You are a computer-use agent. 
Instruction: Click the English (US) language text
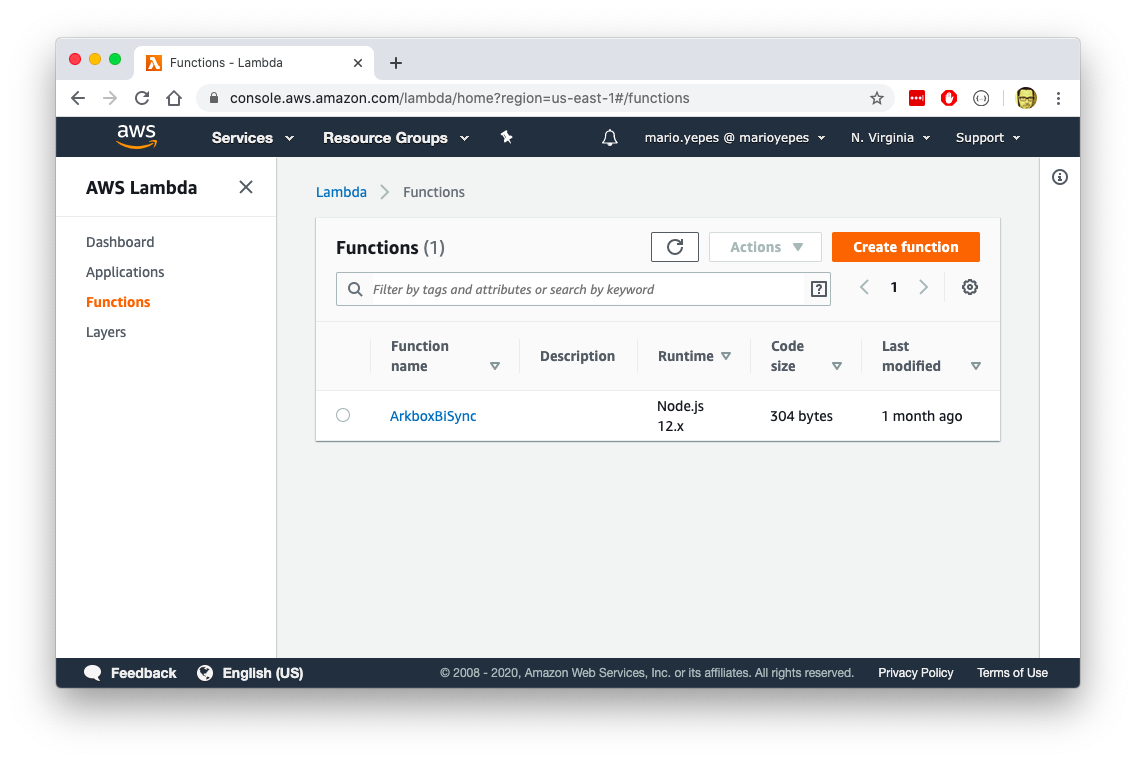[x=263, y=673]
